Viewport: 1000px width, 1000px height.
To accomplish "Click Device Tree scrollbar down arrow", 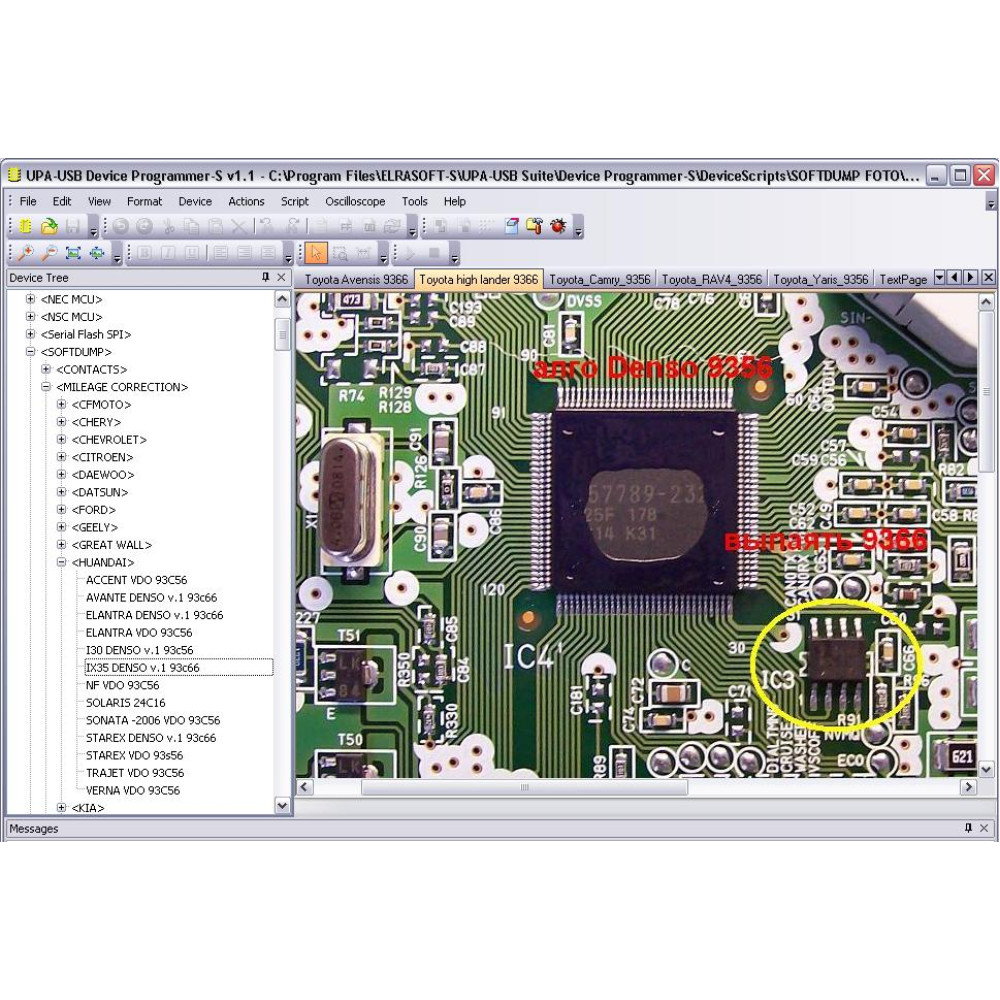I will (x=283, y=805).
